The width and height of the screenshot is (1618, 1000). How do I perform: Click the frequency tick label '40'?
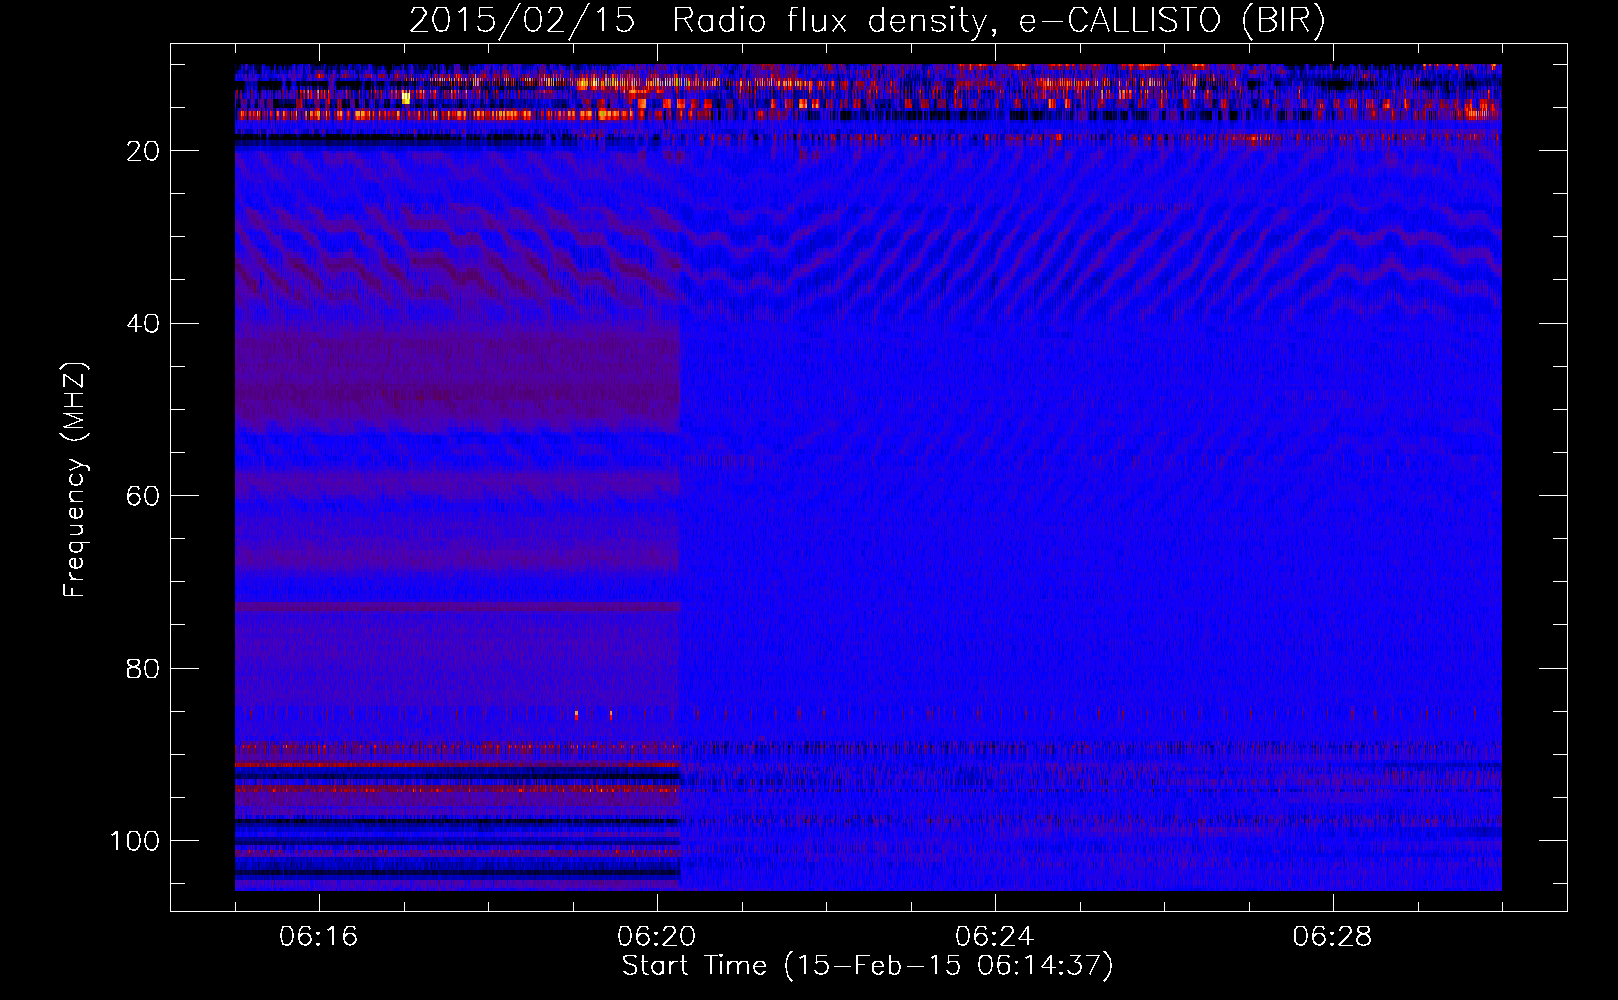click(143, 324)
